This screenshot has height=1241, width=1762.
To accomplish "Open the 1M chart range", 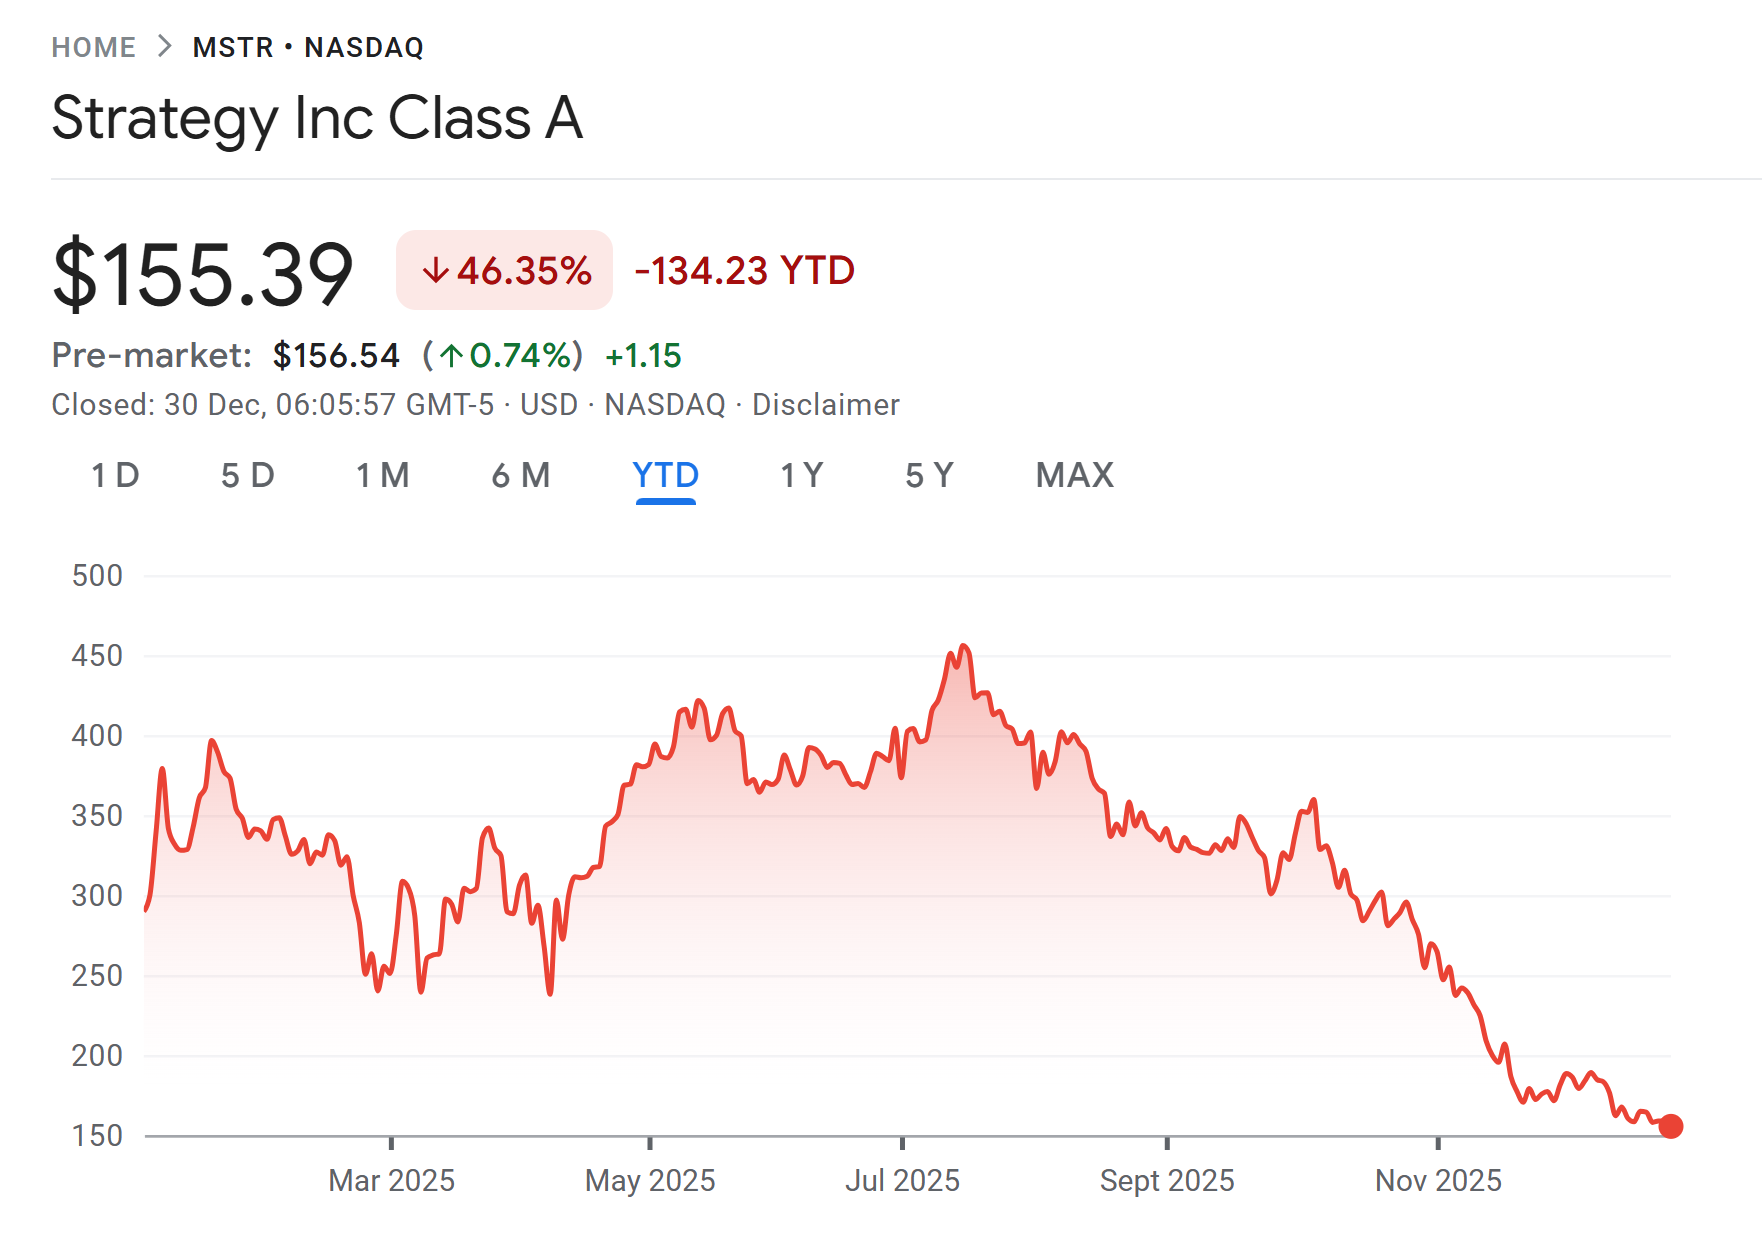I will click(x=383, y=476).
